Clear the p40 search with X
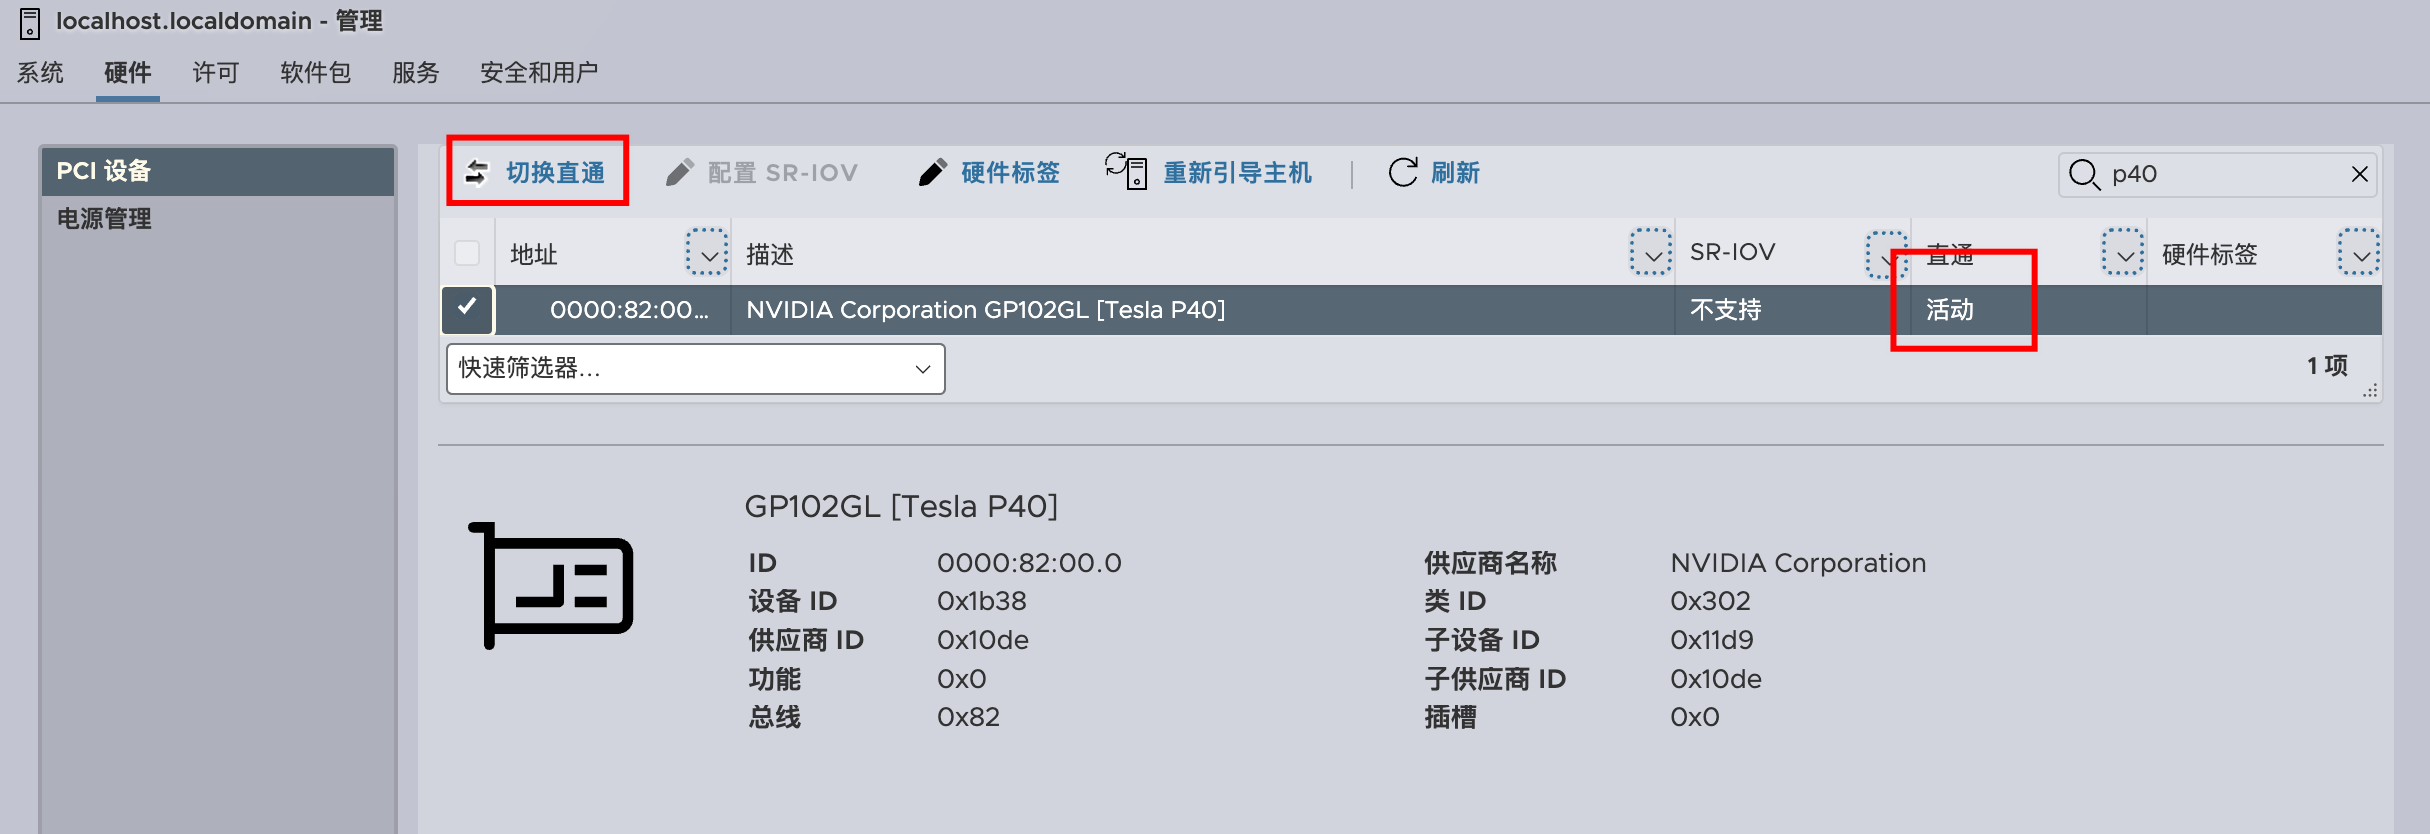 tap(2359, 174)
